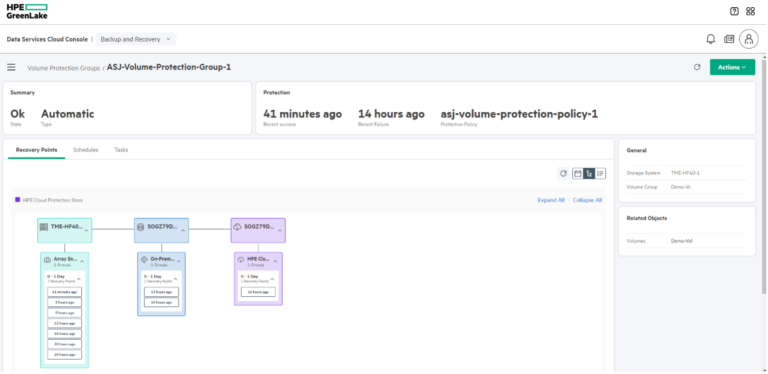Open the Actions dropdown menu
Image resolution: width=768 pixels, height=374 pixels.
732,68
